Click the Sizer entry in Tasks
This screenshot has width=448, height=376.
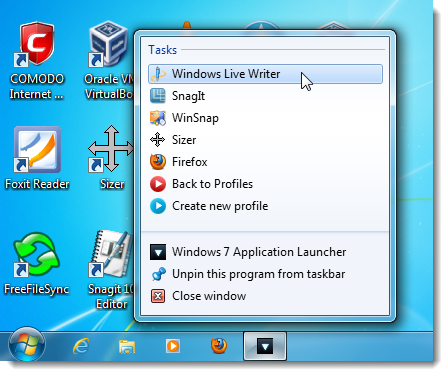click(x=265, y=140)
